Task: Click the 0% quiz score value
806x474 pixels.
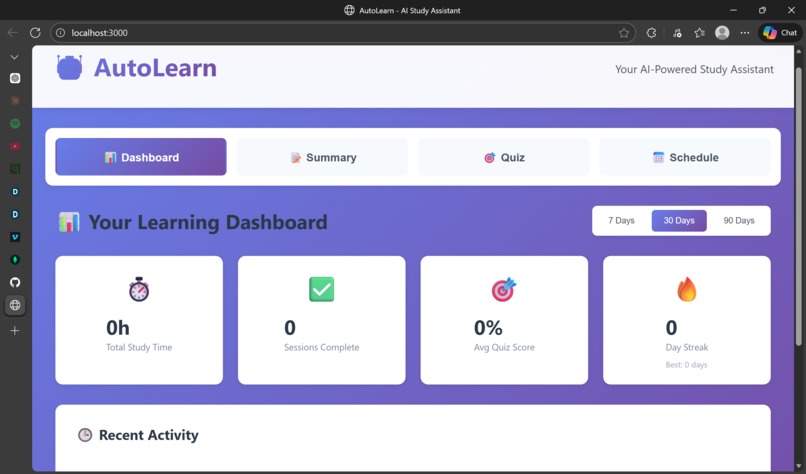Action: tap(488, 327)
